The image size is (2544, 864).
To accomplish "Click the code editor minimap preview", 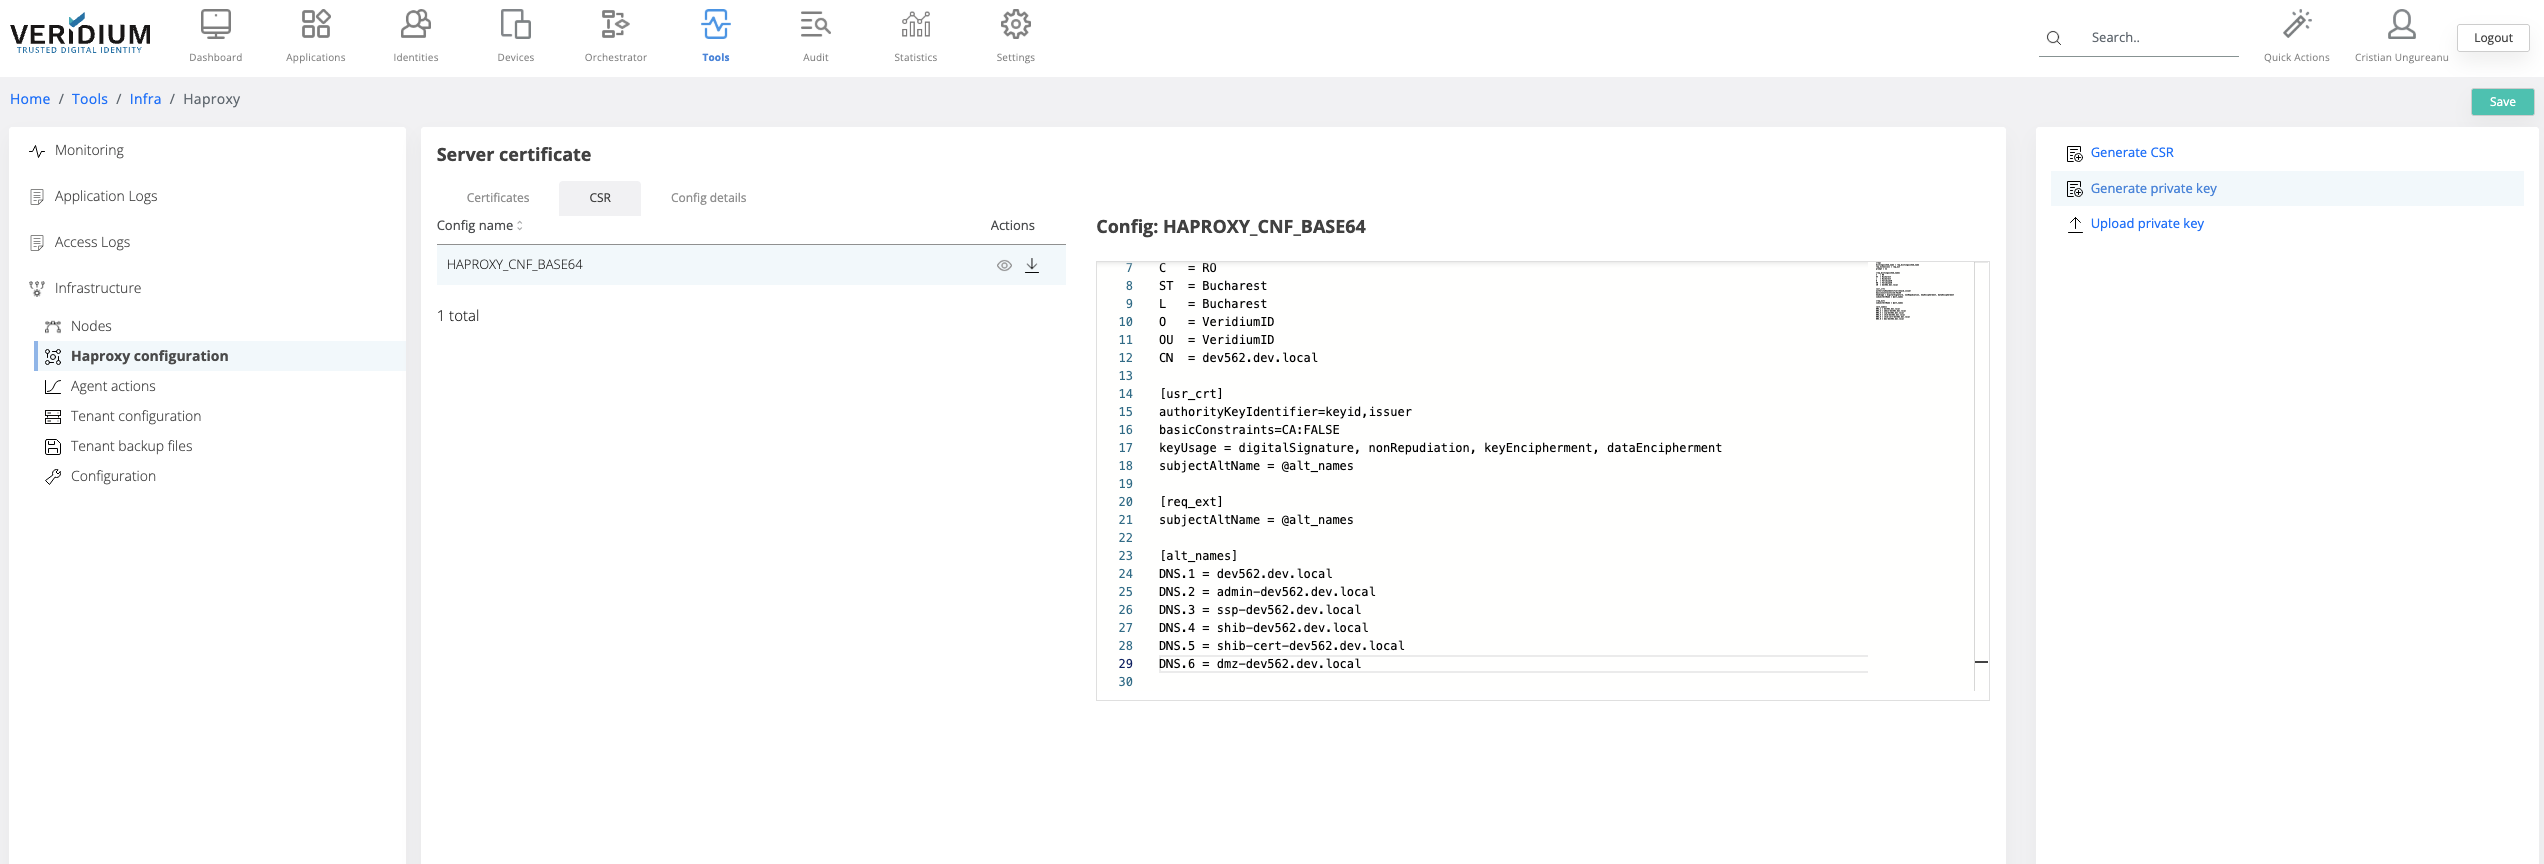I will [x=1914, y=292].
